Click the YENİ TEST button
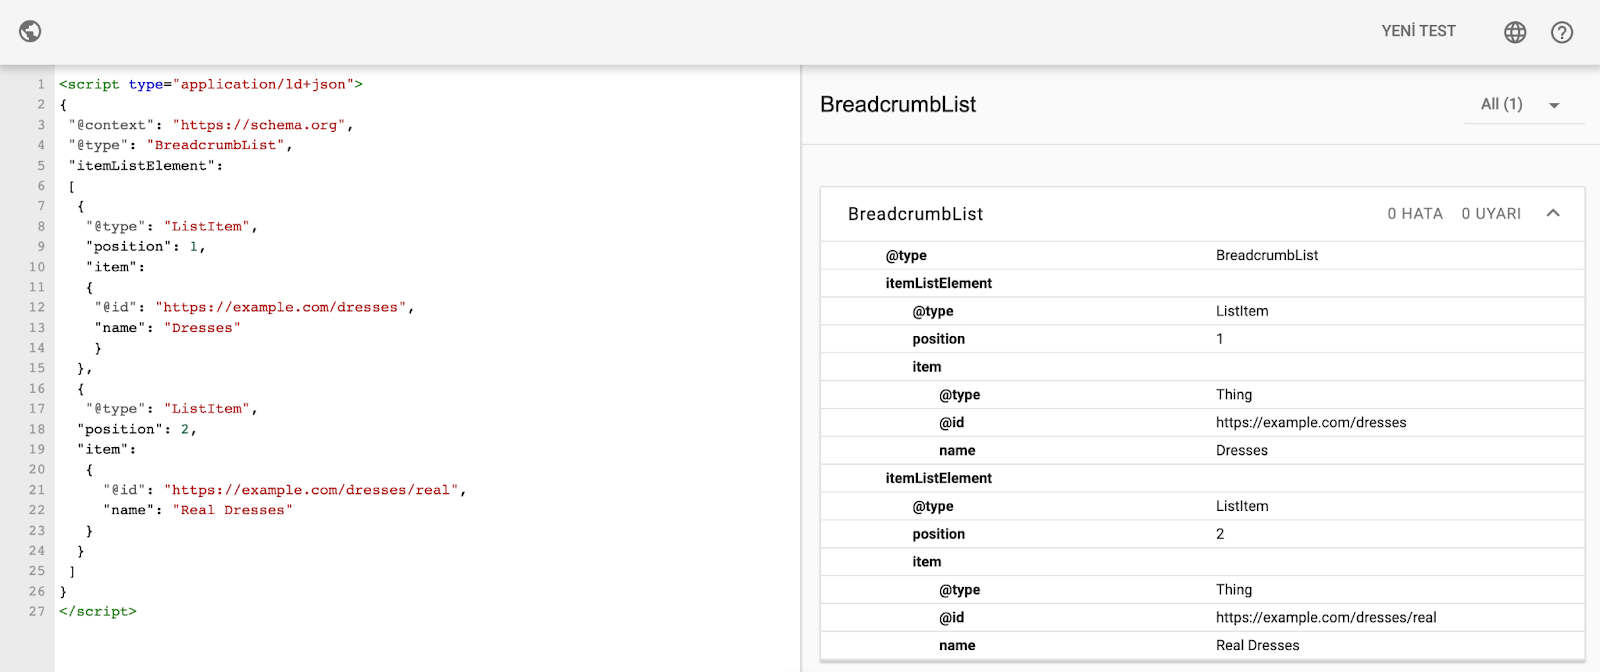Viewport: 1600px width, 672px height. [1418, 31]
